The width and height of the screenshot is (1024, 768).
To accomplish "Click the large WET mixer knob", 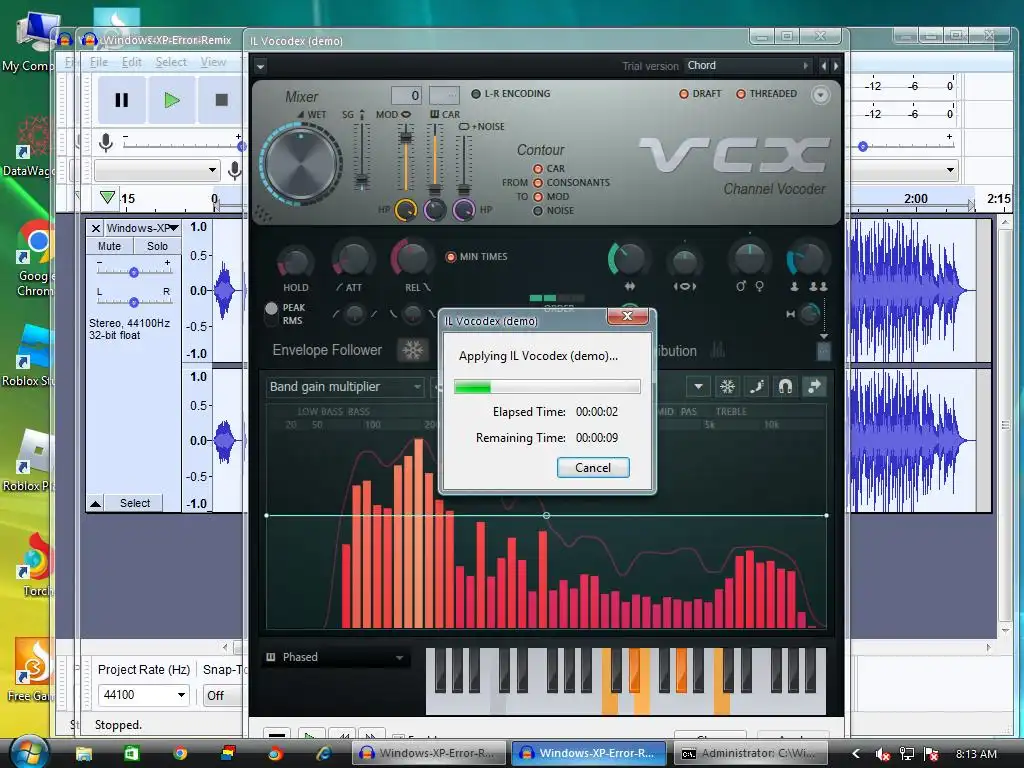I will coord(301,164).
